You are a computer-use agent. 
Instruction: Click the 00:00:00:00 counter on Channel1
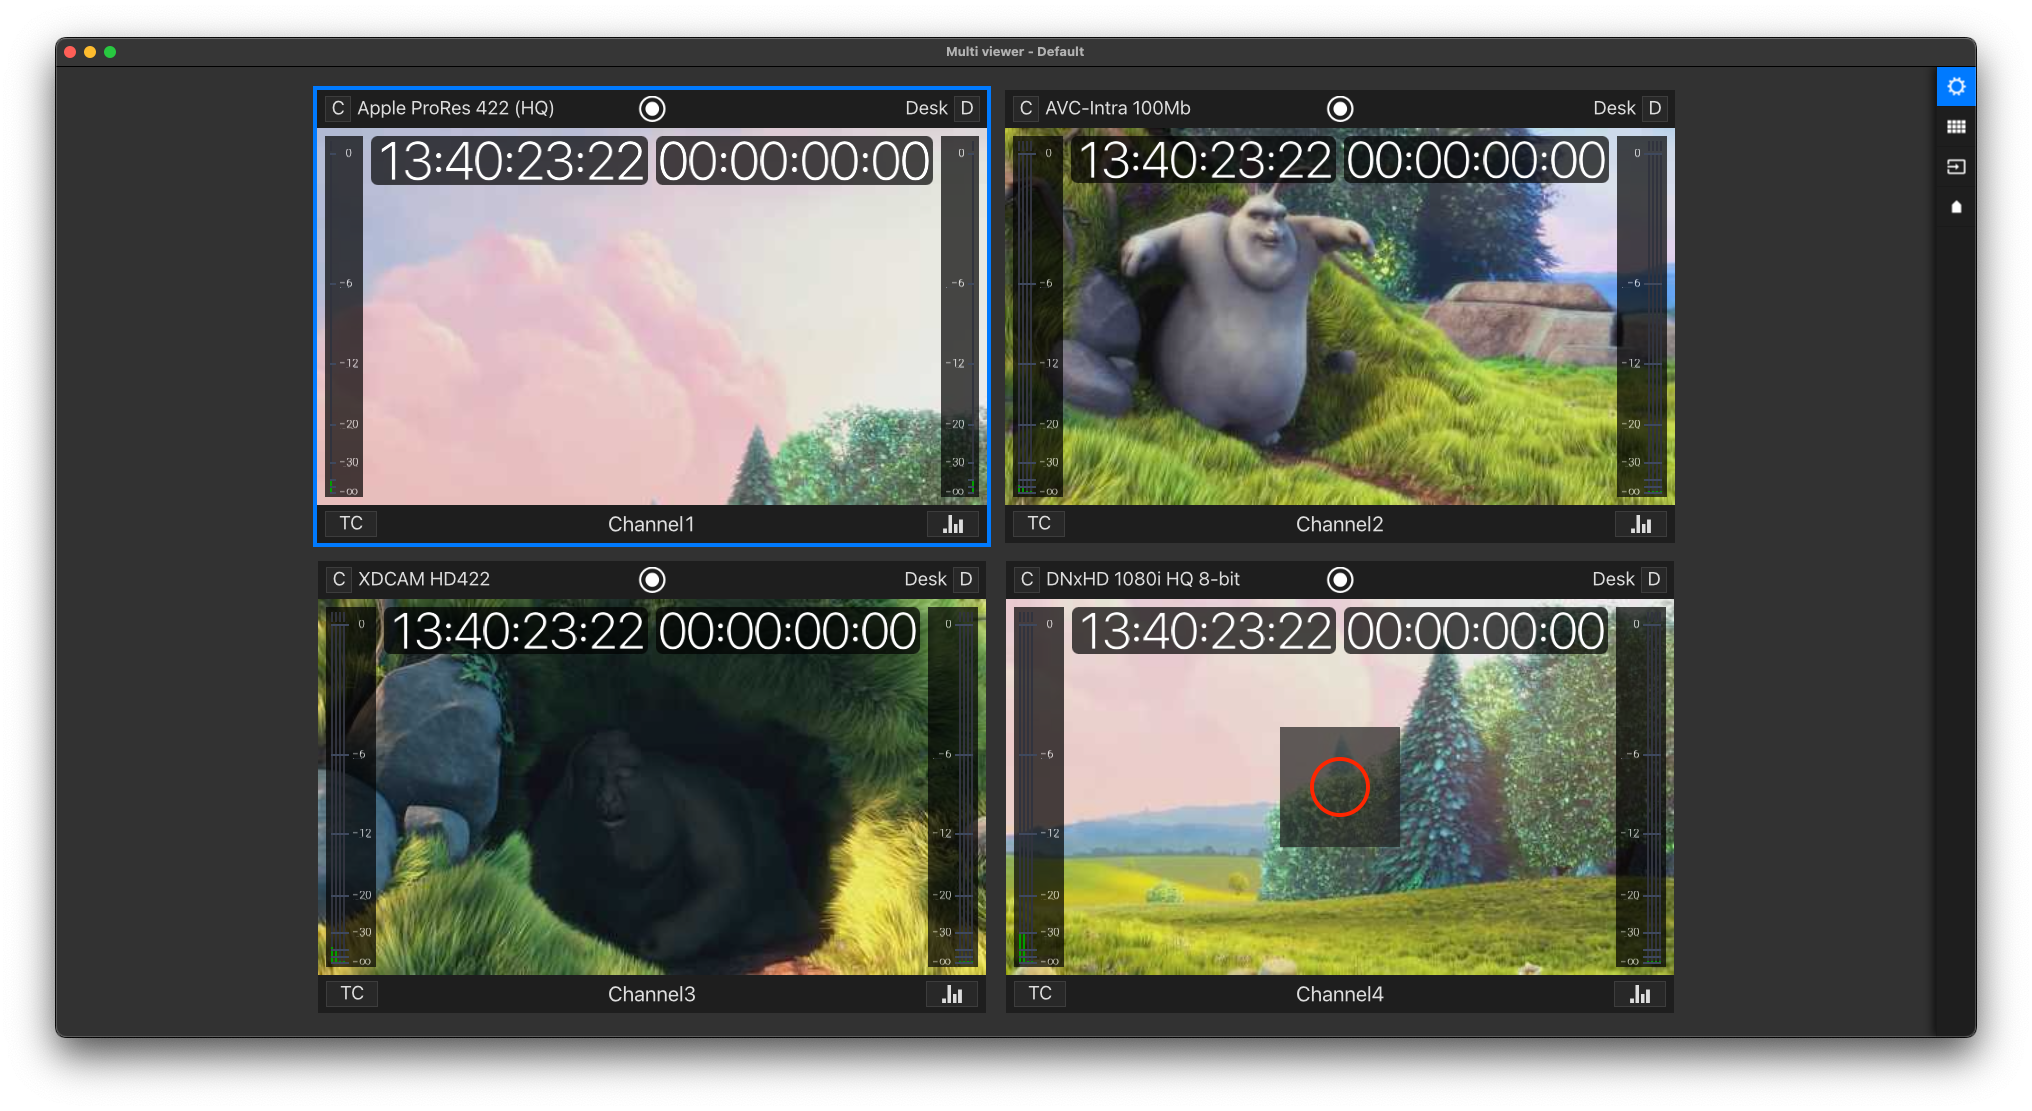[x=795, y=161]
